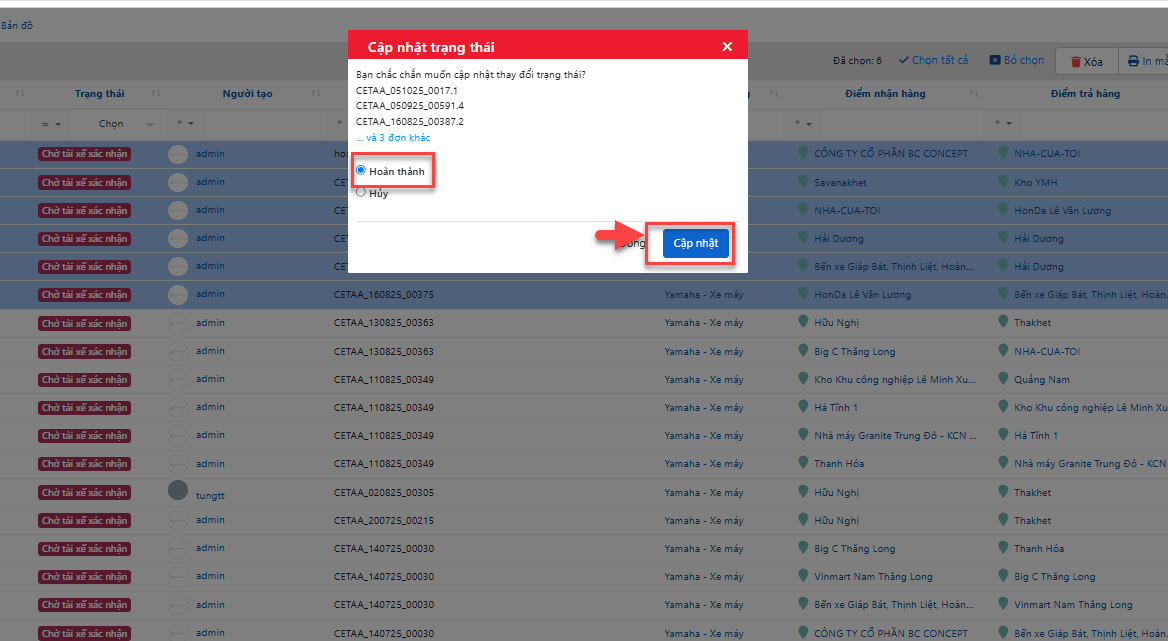1168x641 pixels.
Task: Click the tungtt user avatar
Action: 178,491
